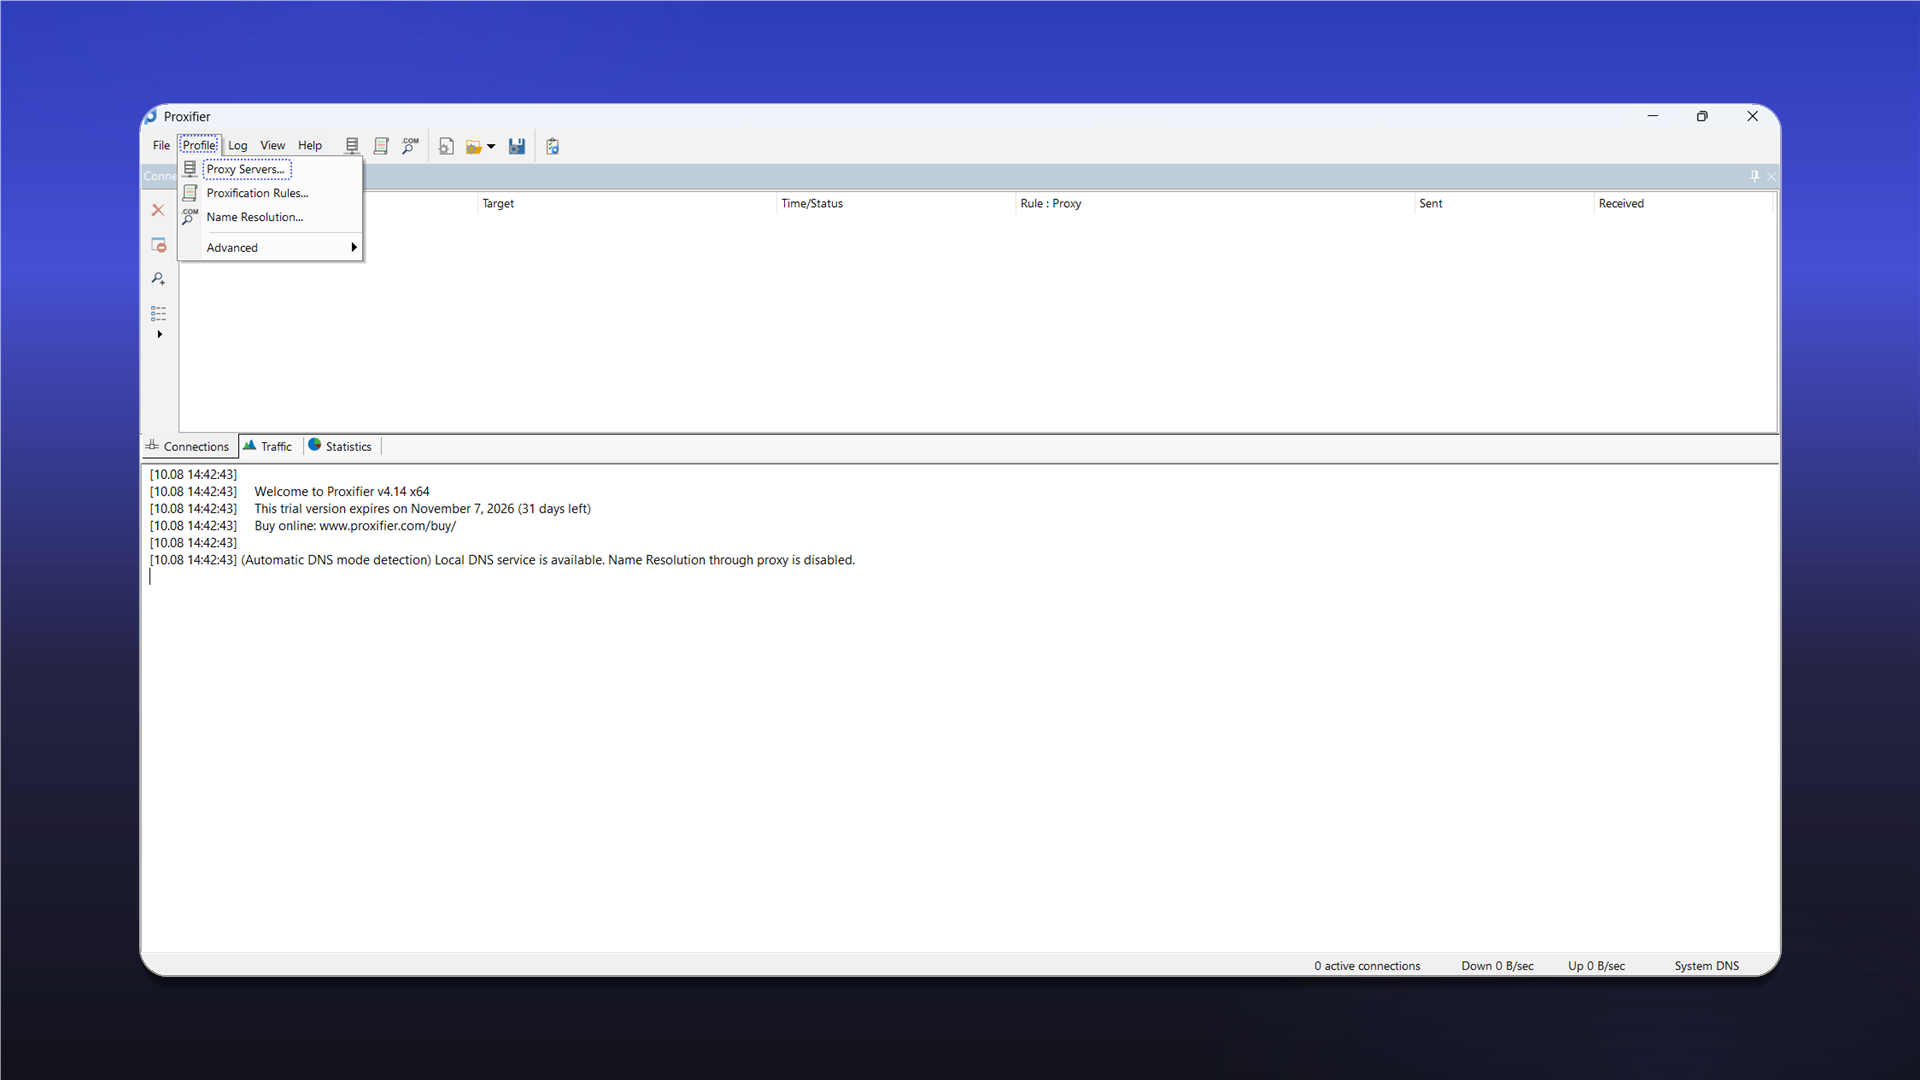
Task: Click 'Down 0 B/sec' status bar entry
Action: coord(1497,966)
